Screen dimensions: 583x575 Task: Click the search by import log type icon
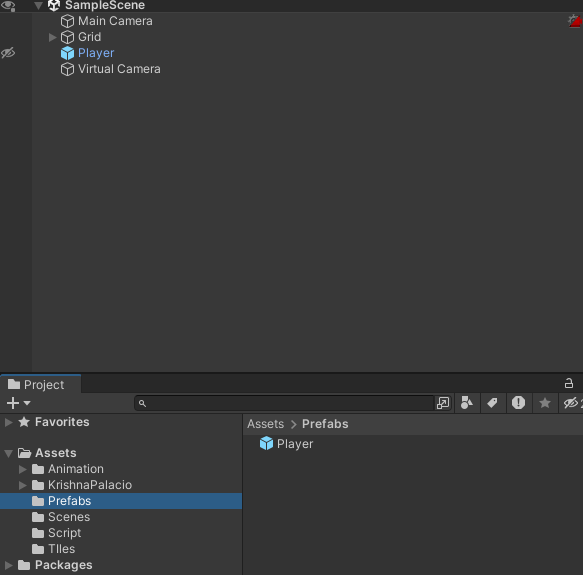click(x=518, y=403)
